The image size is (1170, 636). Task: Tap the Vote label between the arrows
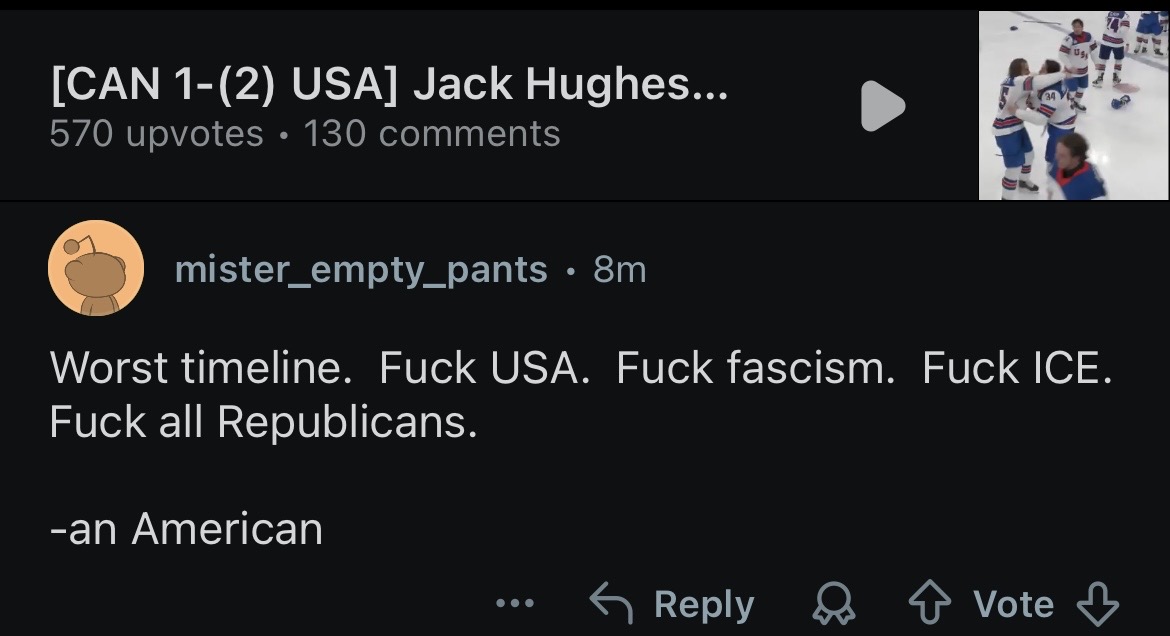point(1013,603)
